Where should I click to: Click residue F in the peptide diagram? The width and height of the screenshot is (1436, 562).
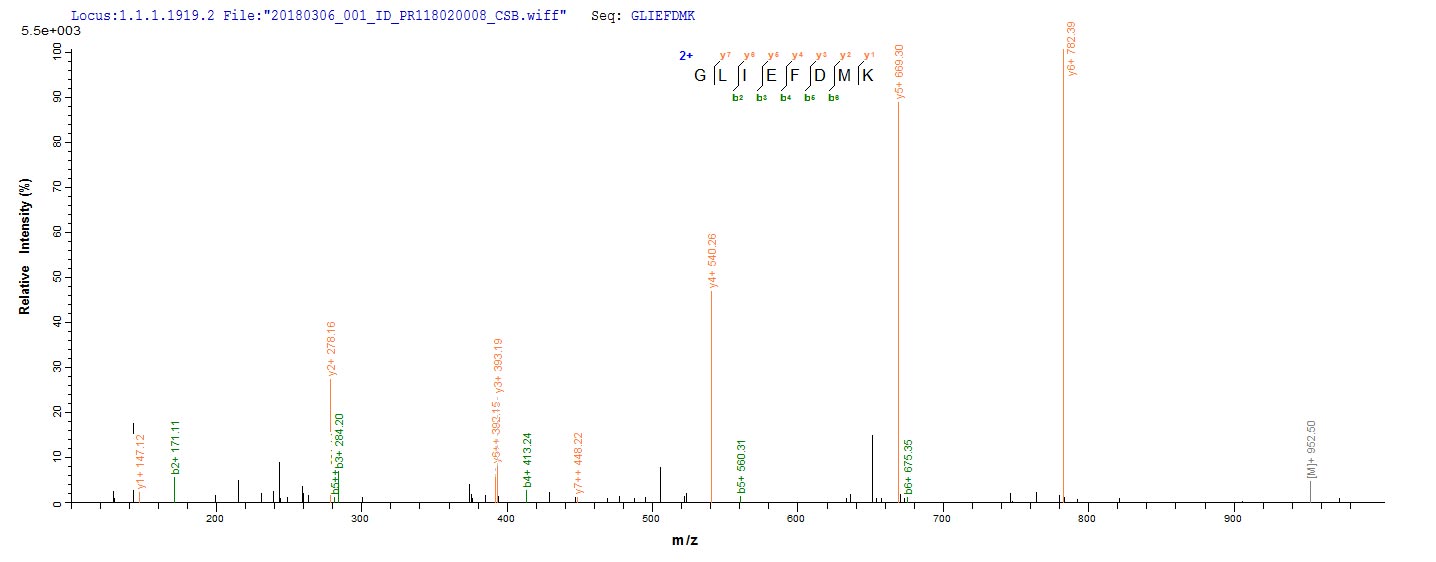(x=796, y=76)
